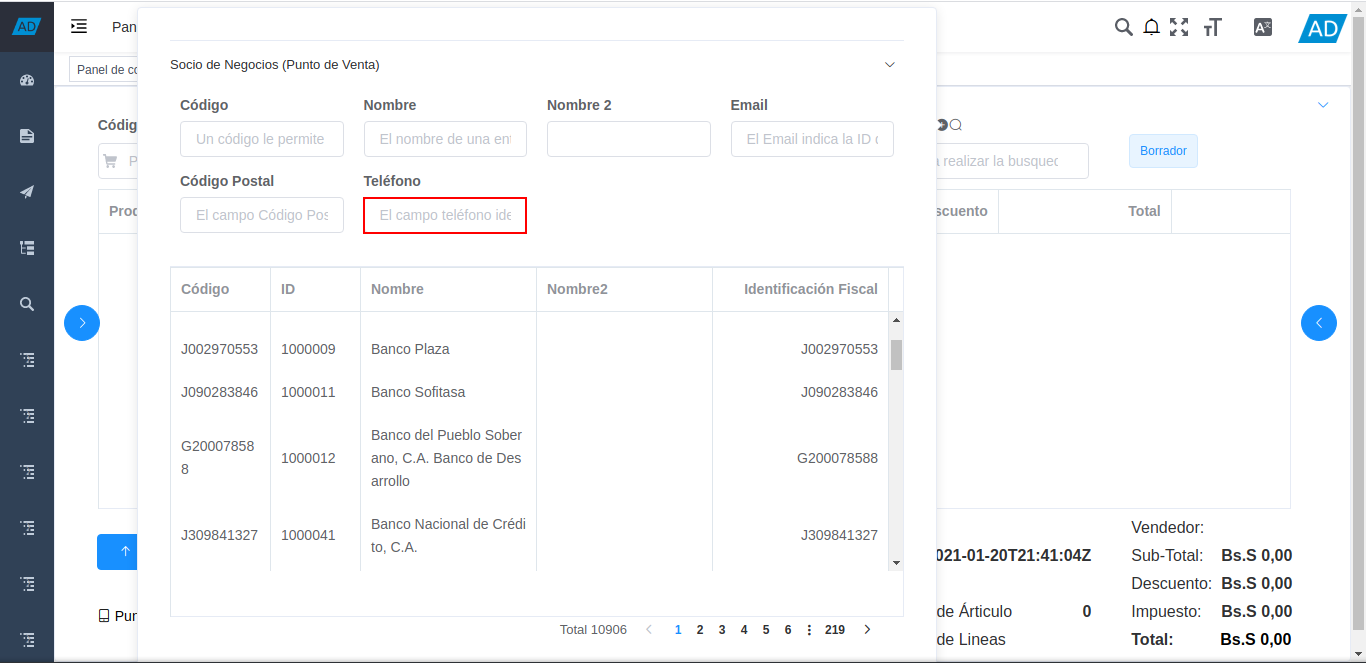The height and width of the screenshot is (663, 1366).
Task: Click the AD logo at top left
Action: coord(27,27)
